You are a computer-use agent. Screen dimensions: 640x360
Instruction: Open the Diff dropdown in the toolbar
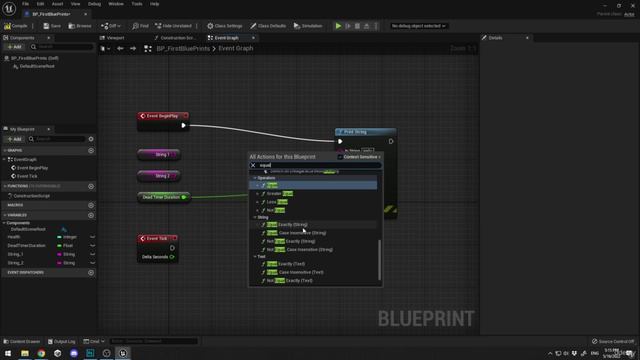(111, 26)
